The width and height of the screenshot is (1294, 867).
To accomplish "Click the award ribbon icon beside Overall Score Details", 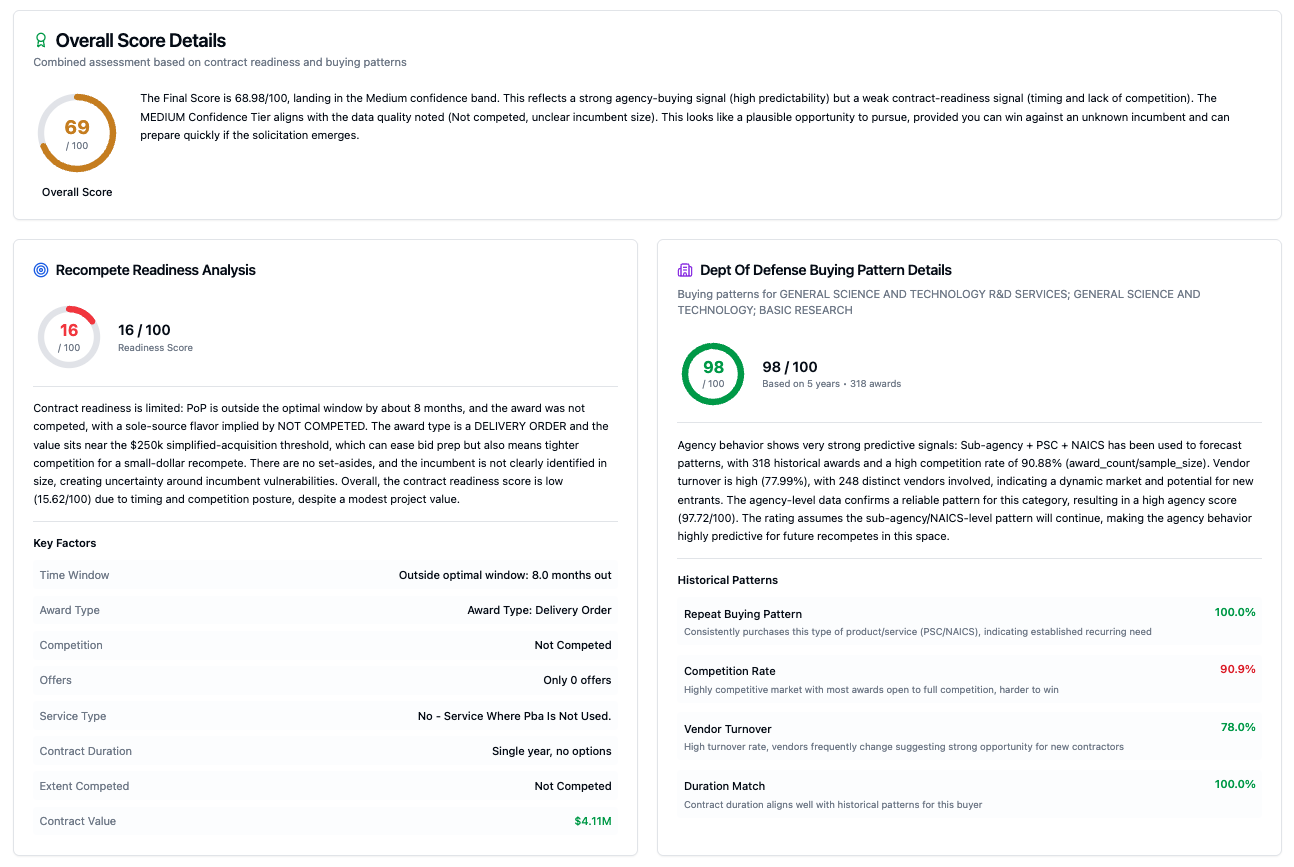I will (x=40, y=40).
